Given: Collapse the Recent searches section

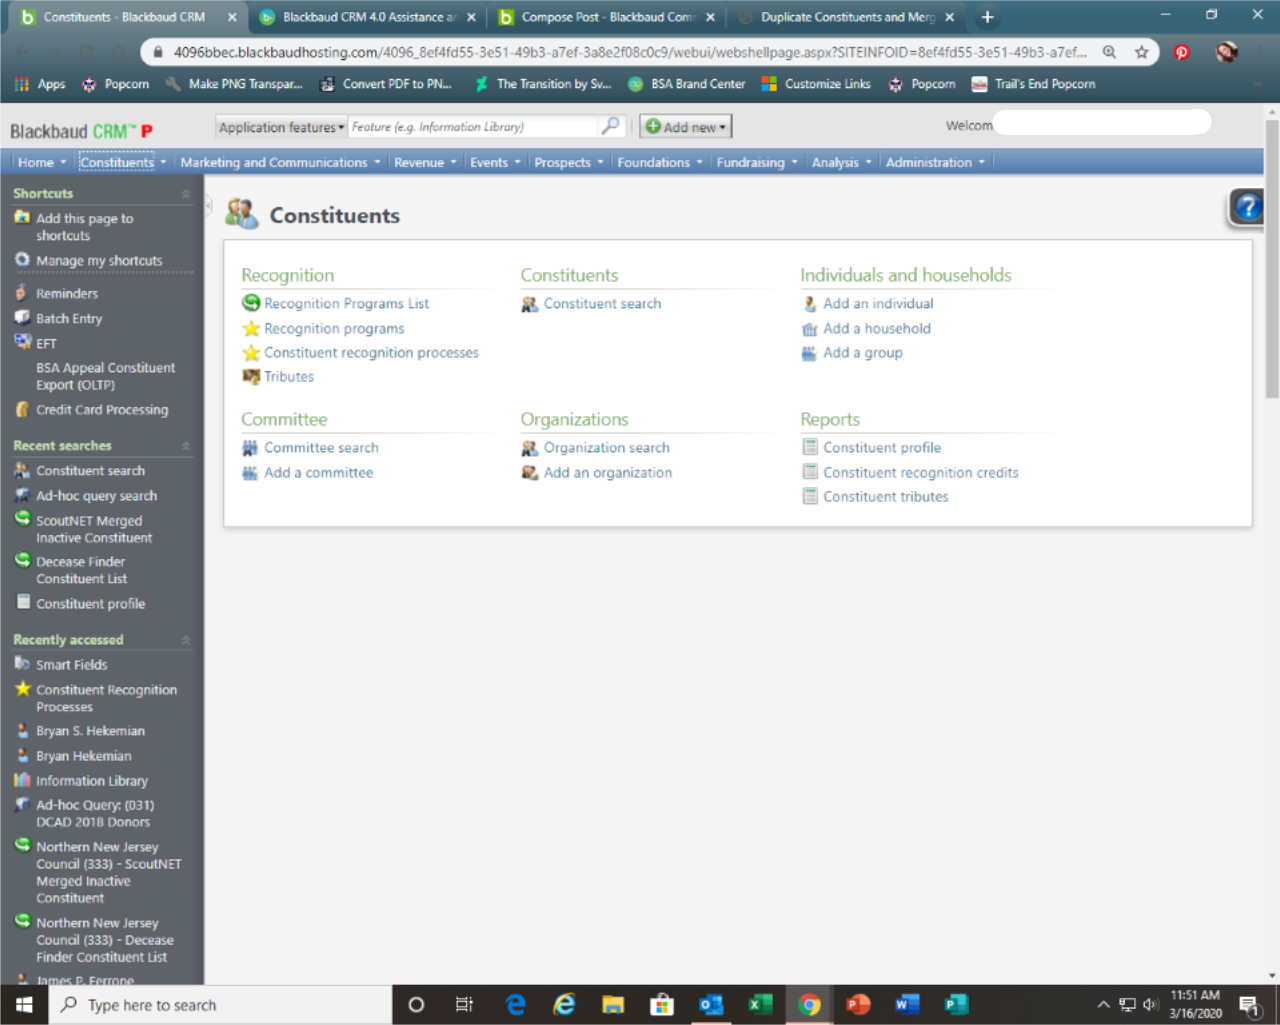Looking at the screenshot, I should [186, 446].
